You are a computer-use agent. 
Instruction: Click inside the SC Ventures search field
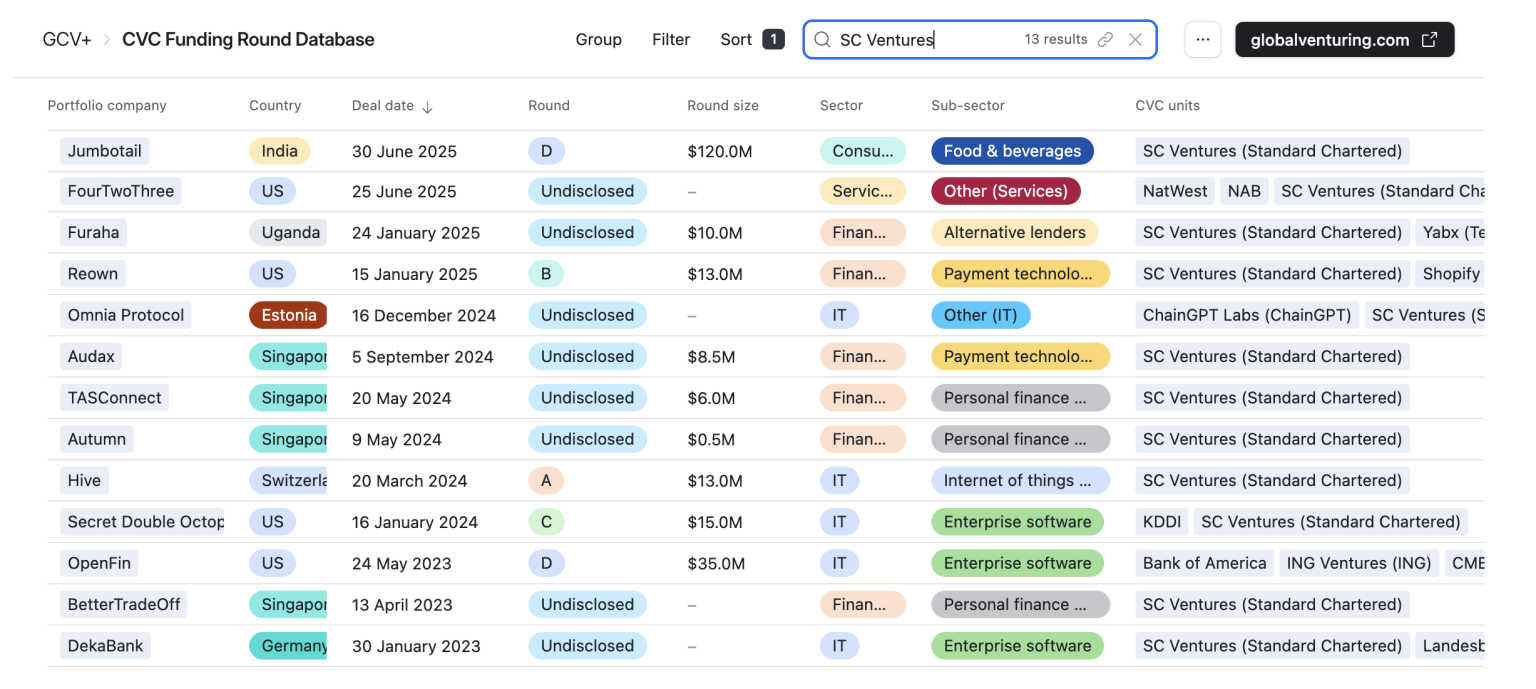pyautogui.click(x=920, y=40)
